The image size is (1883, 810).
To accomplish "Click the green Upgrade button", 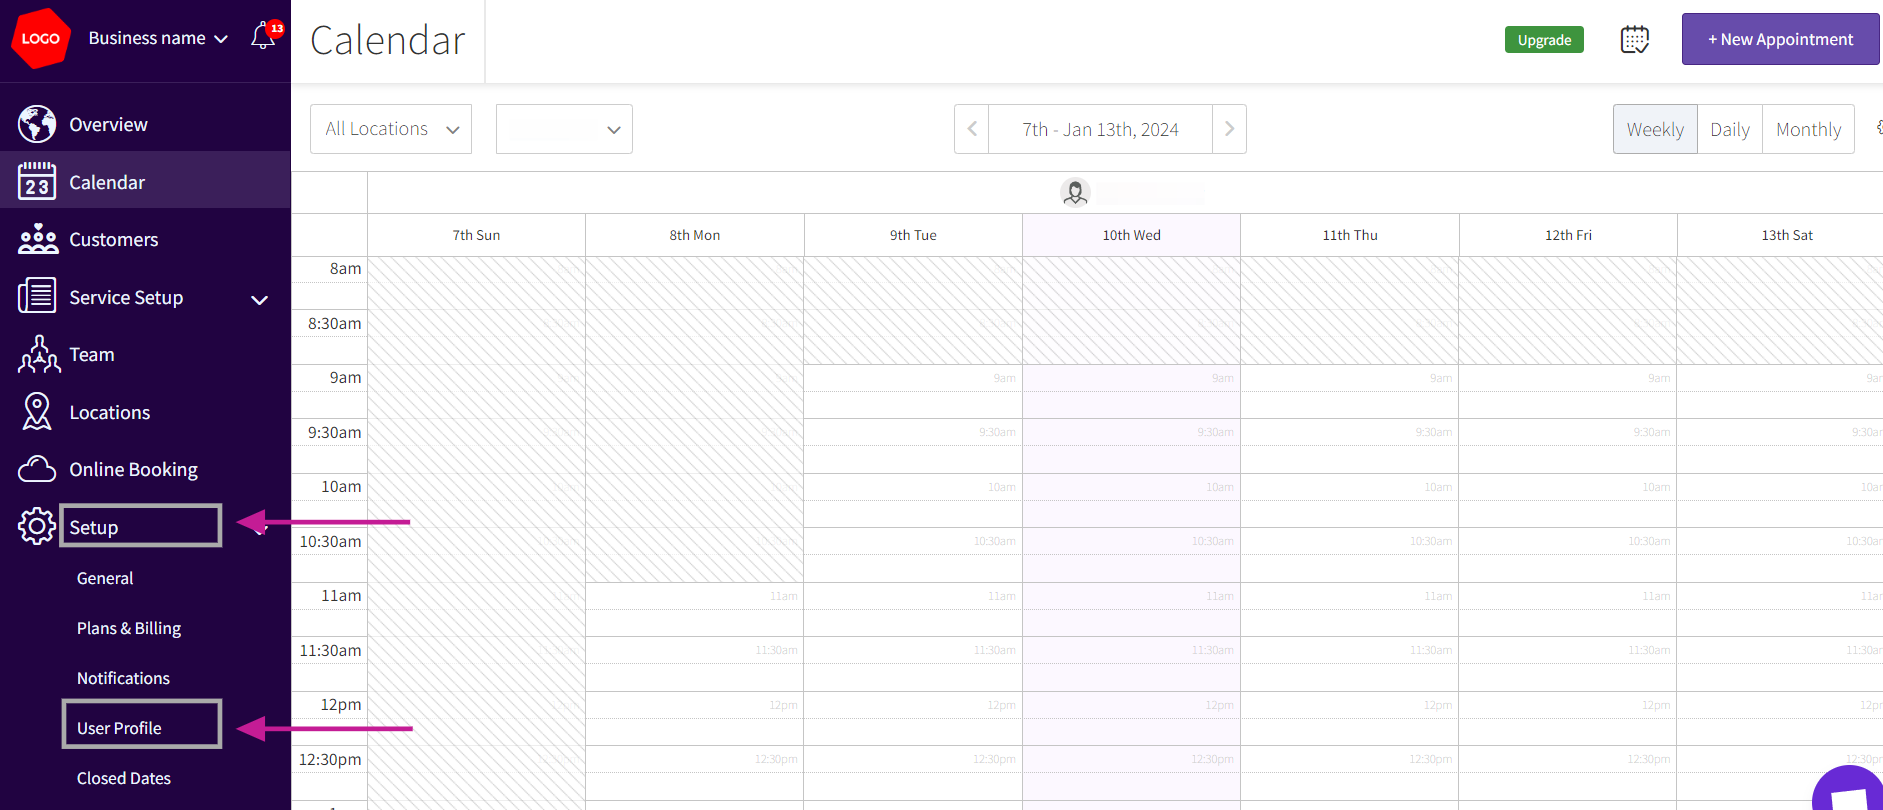I will pyautogui.click(x=1544, y=40).
